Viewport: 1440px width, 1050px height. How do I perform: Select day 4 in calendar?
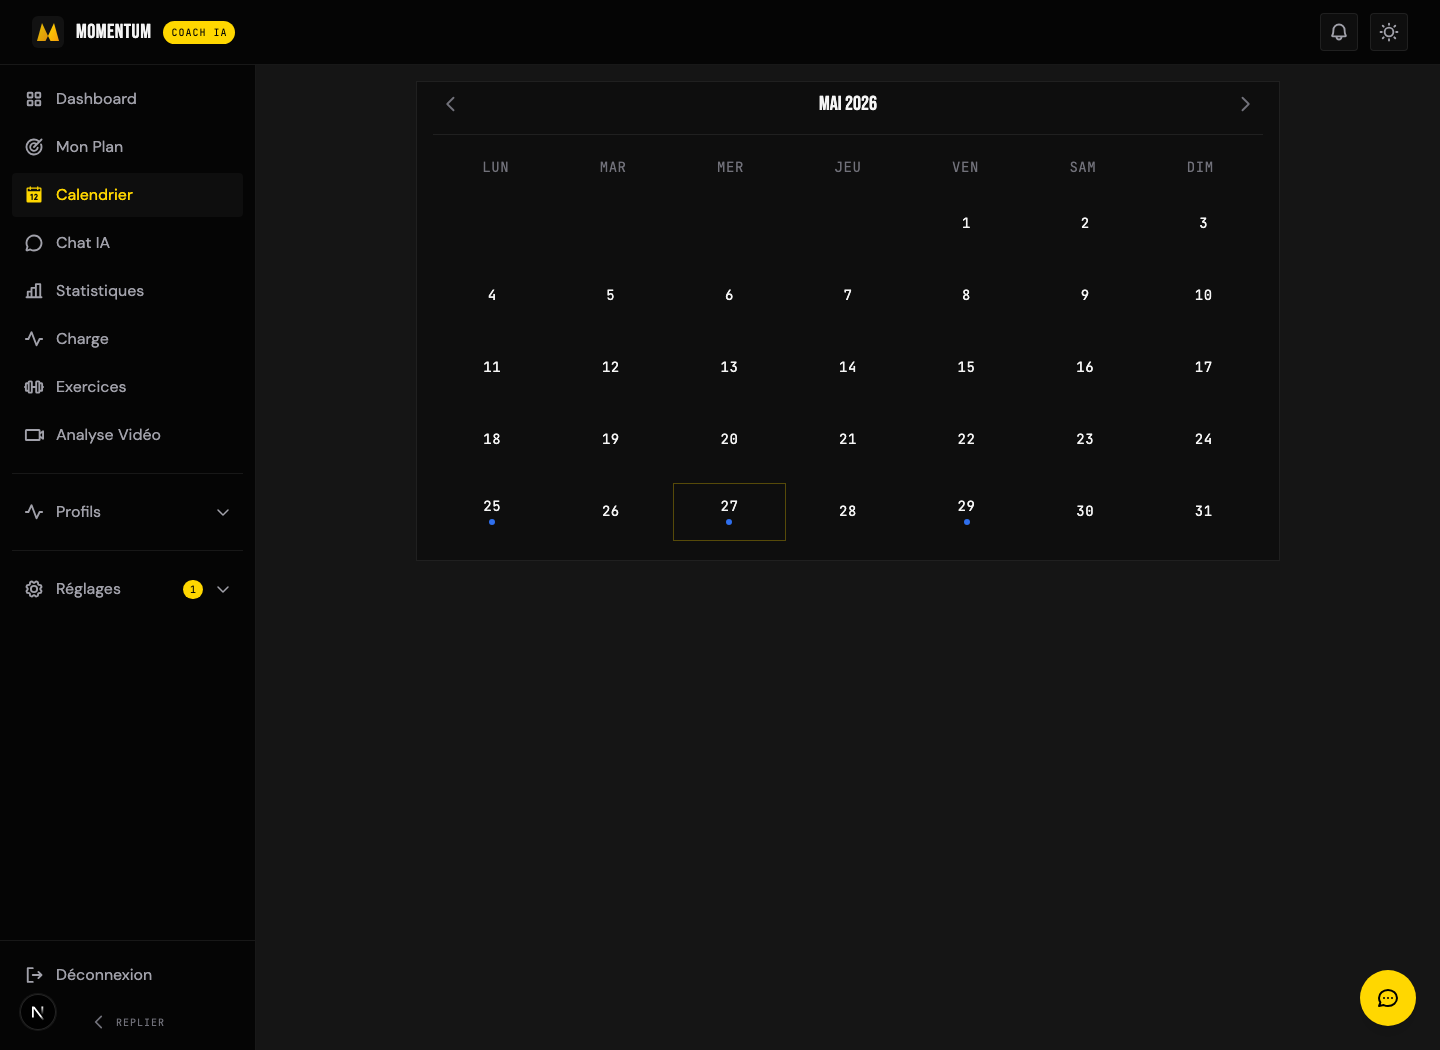click(492, 295)
